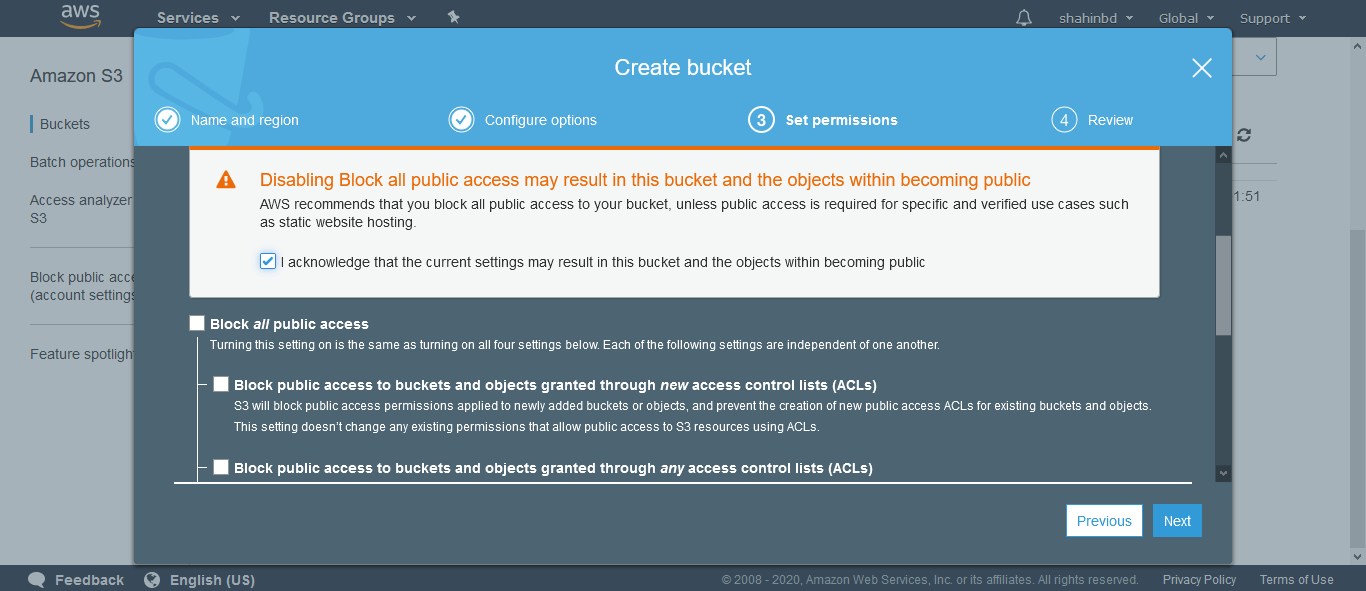Expand Resource Groups dropdown

pos(343,18)
